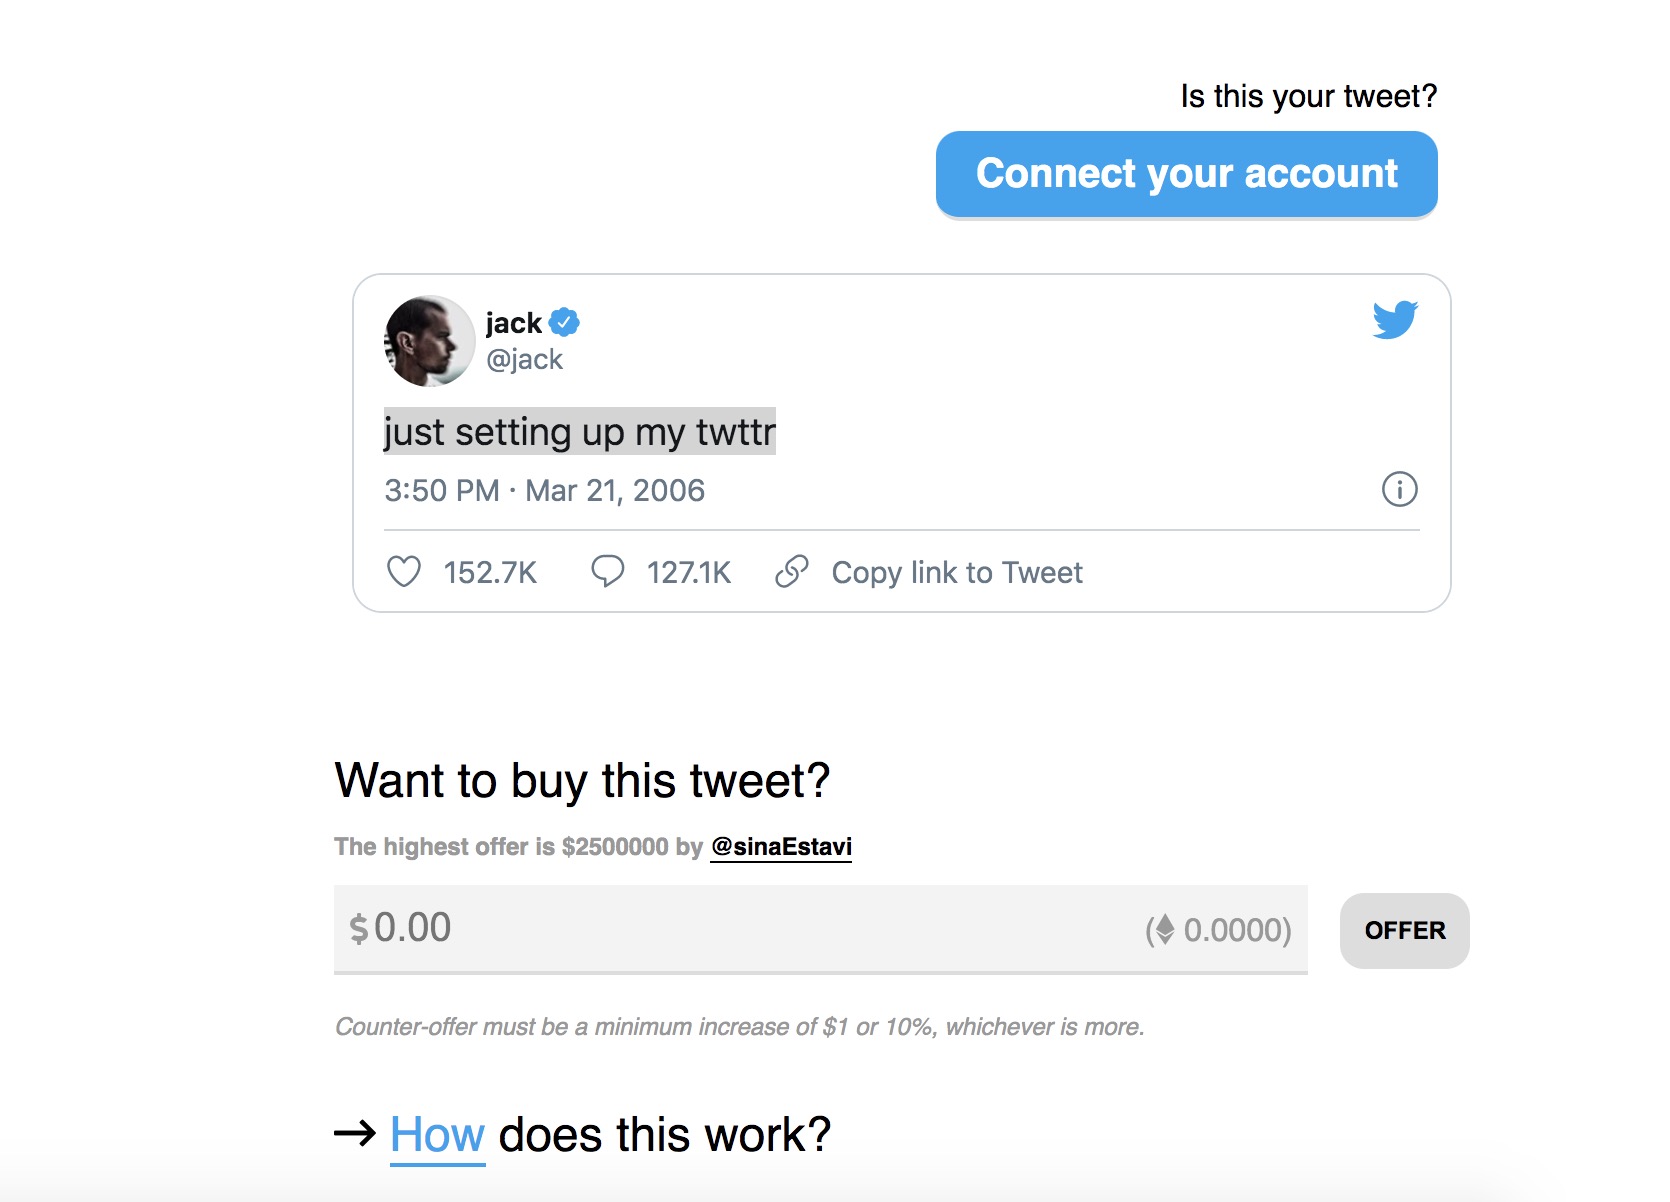The height and width of the screenshot is (1202, 1670).
Task: Click the chain link copy icon
Action: pyautogui.click(x=791, y=572)
